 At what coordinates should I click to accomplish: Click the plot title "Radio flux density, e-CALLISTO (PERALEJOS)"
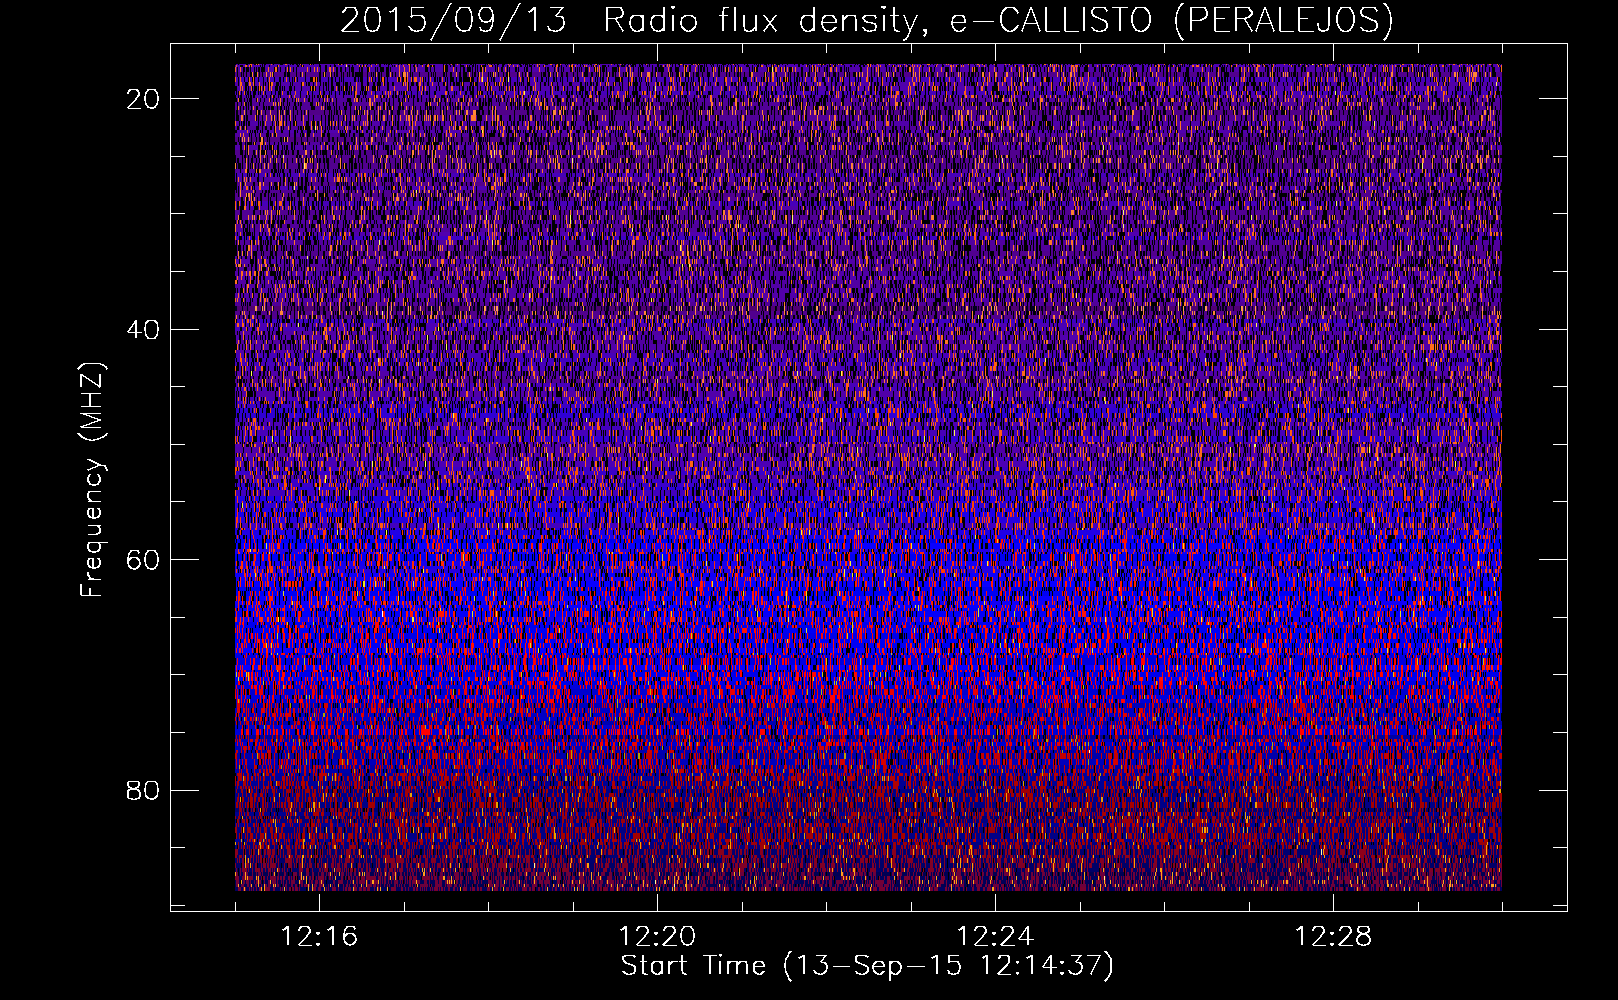click(x=998, y=20)
